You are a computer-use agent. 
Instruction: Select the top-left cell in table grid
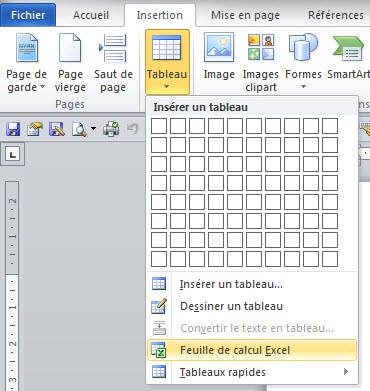(x=159, y=126)
